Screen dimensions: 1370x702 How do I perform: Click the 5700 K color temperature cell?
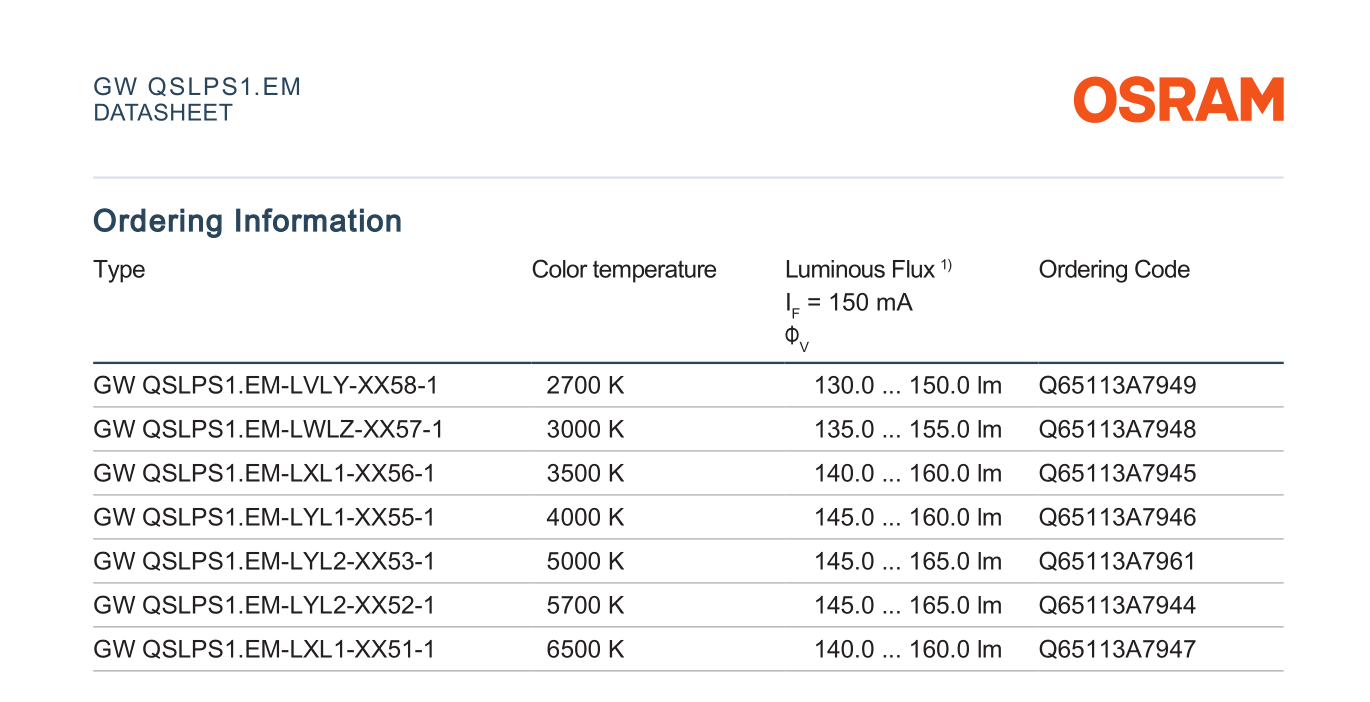[x=585, y=606]
